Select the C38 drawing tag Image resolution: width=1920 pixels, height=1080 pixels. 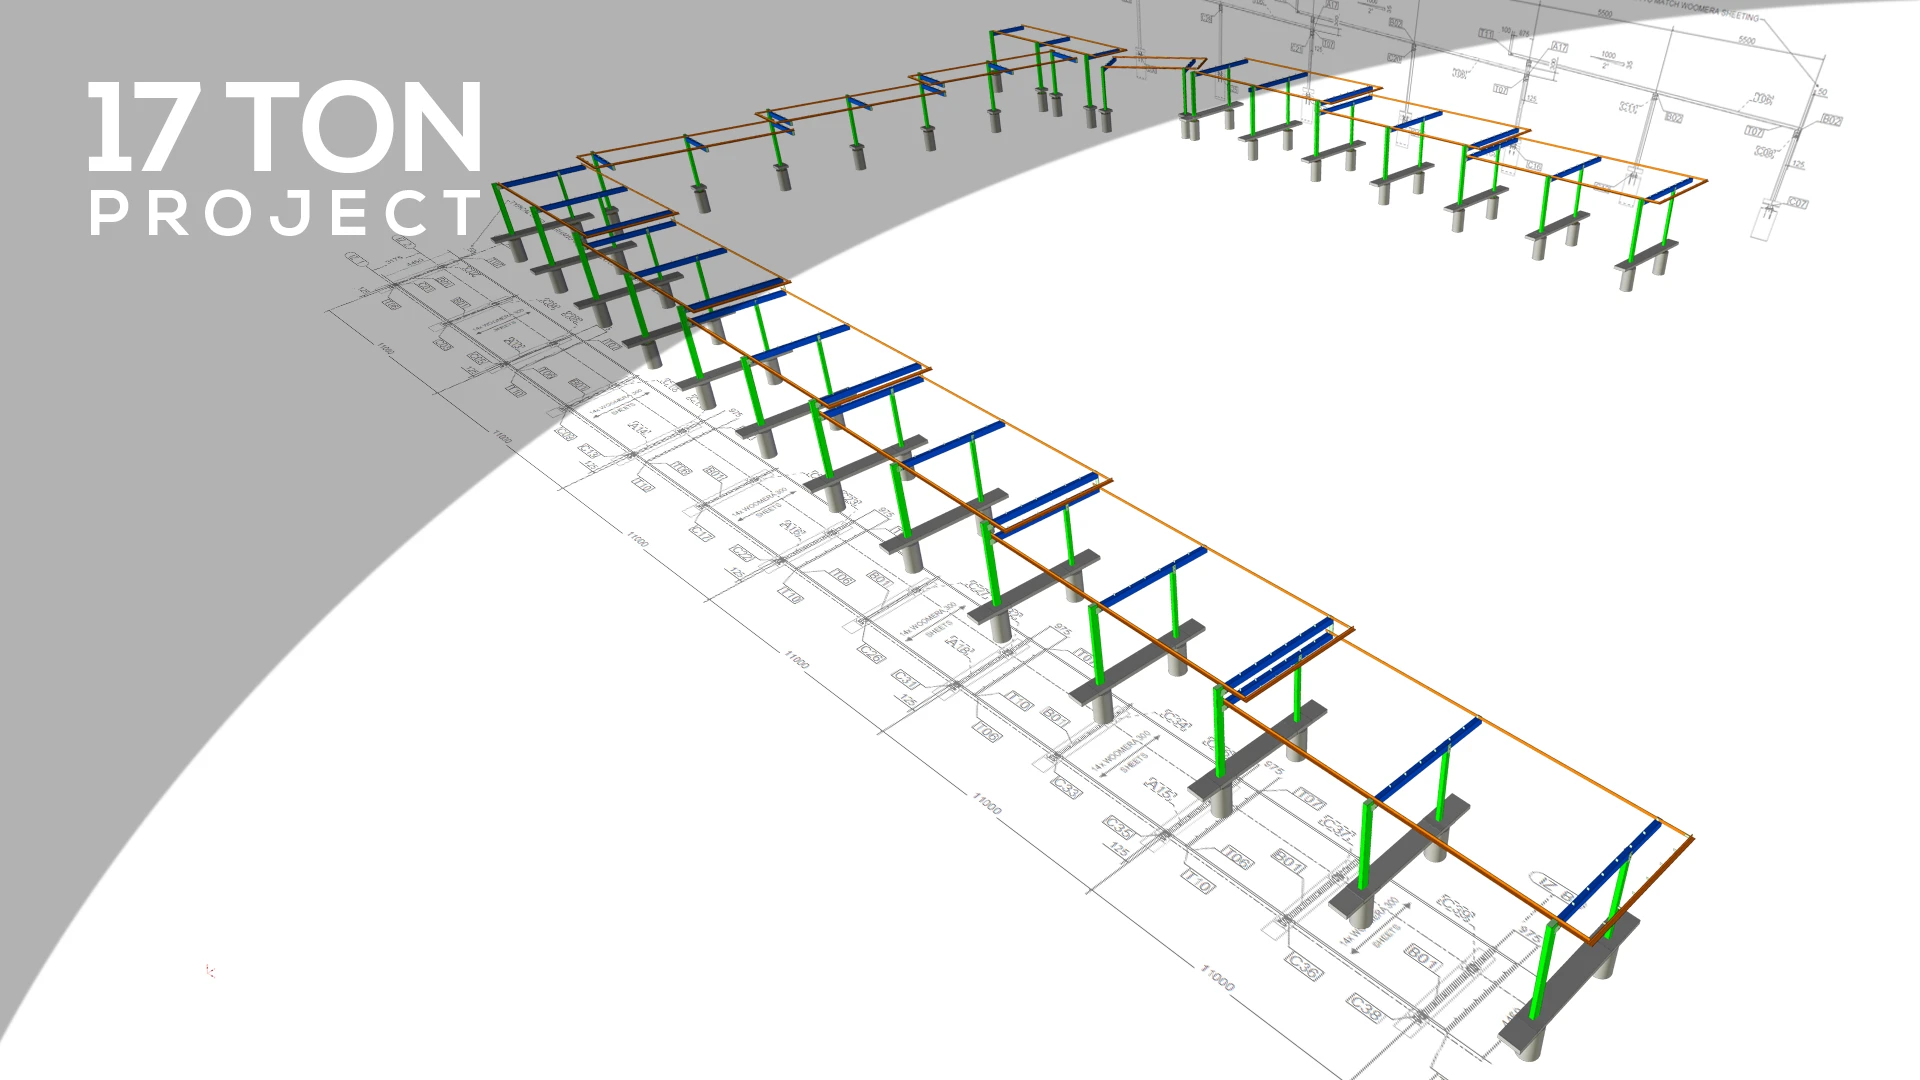pos(1365,1008)
